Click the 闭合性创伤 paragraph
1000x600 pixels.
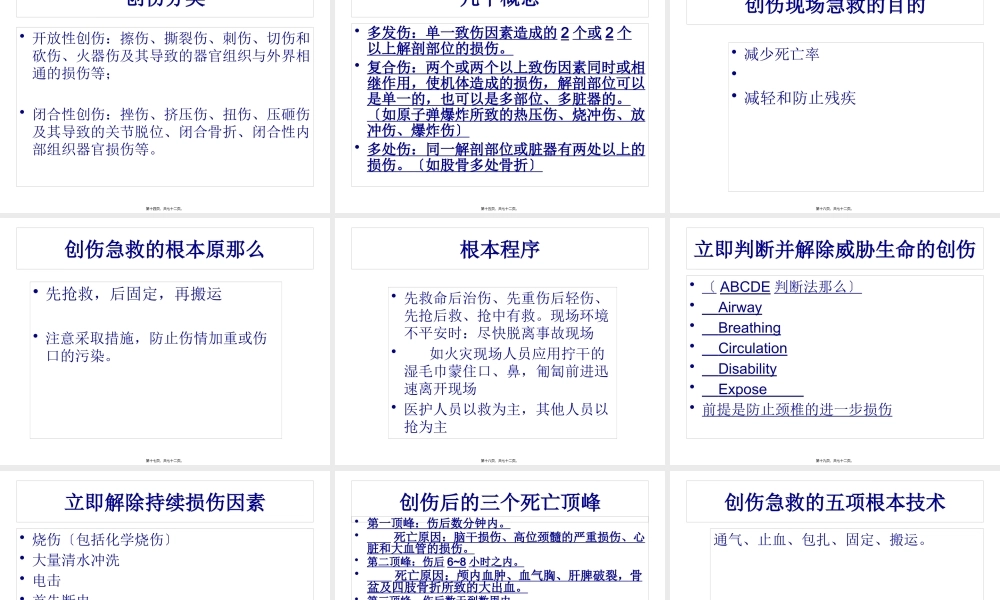[171, 132]
